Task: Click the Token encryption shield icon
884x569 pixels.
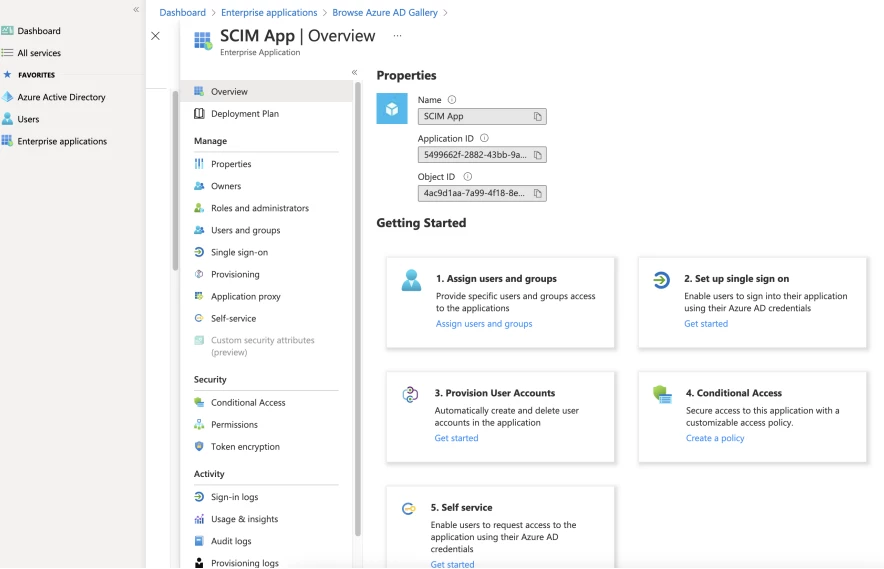Action: pos(199,446)
